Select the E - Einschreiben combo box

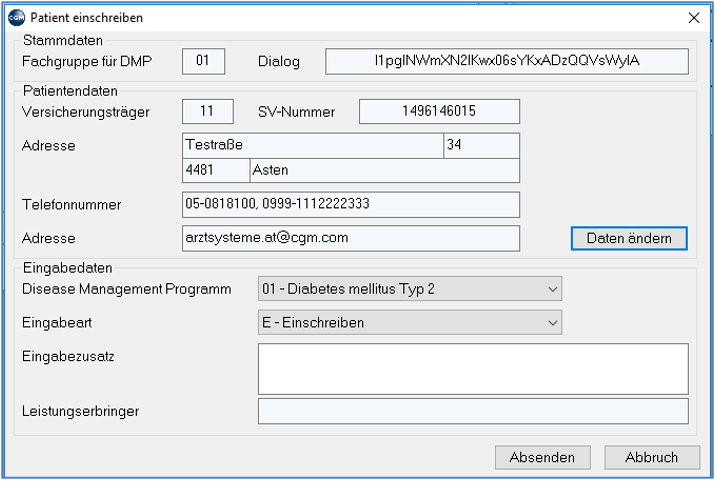tap(409, 323)
